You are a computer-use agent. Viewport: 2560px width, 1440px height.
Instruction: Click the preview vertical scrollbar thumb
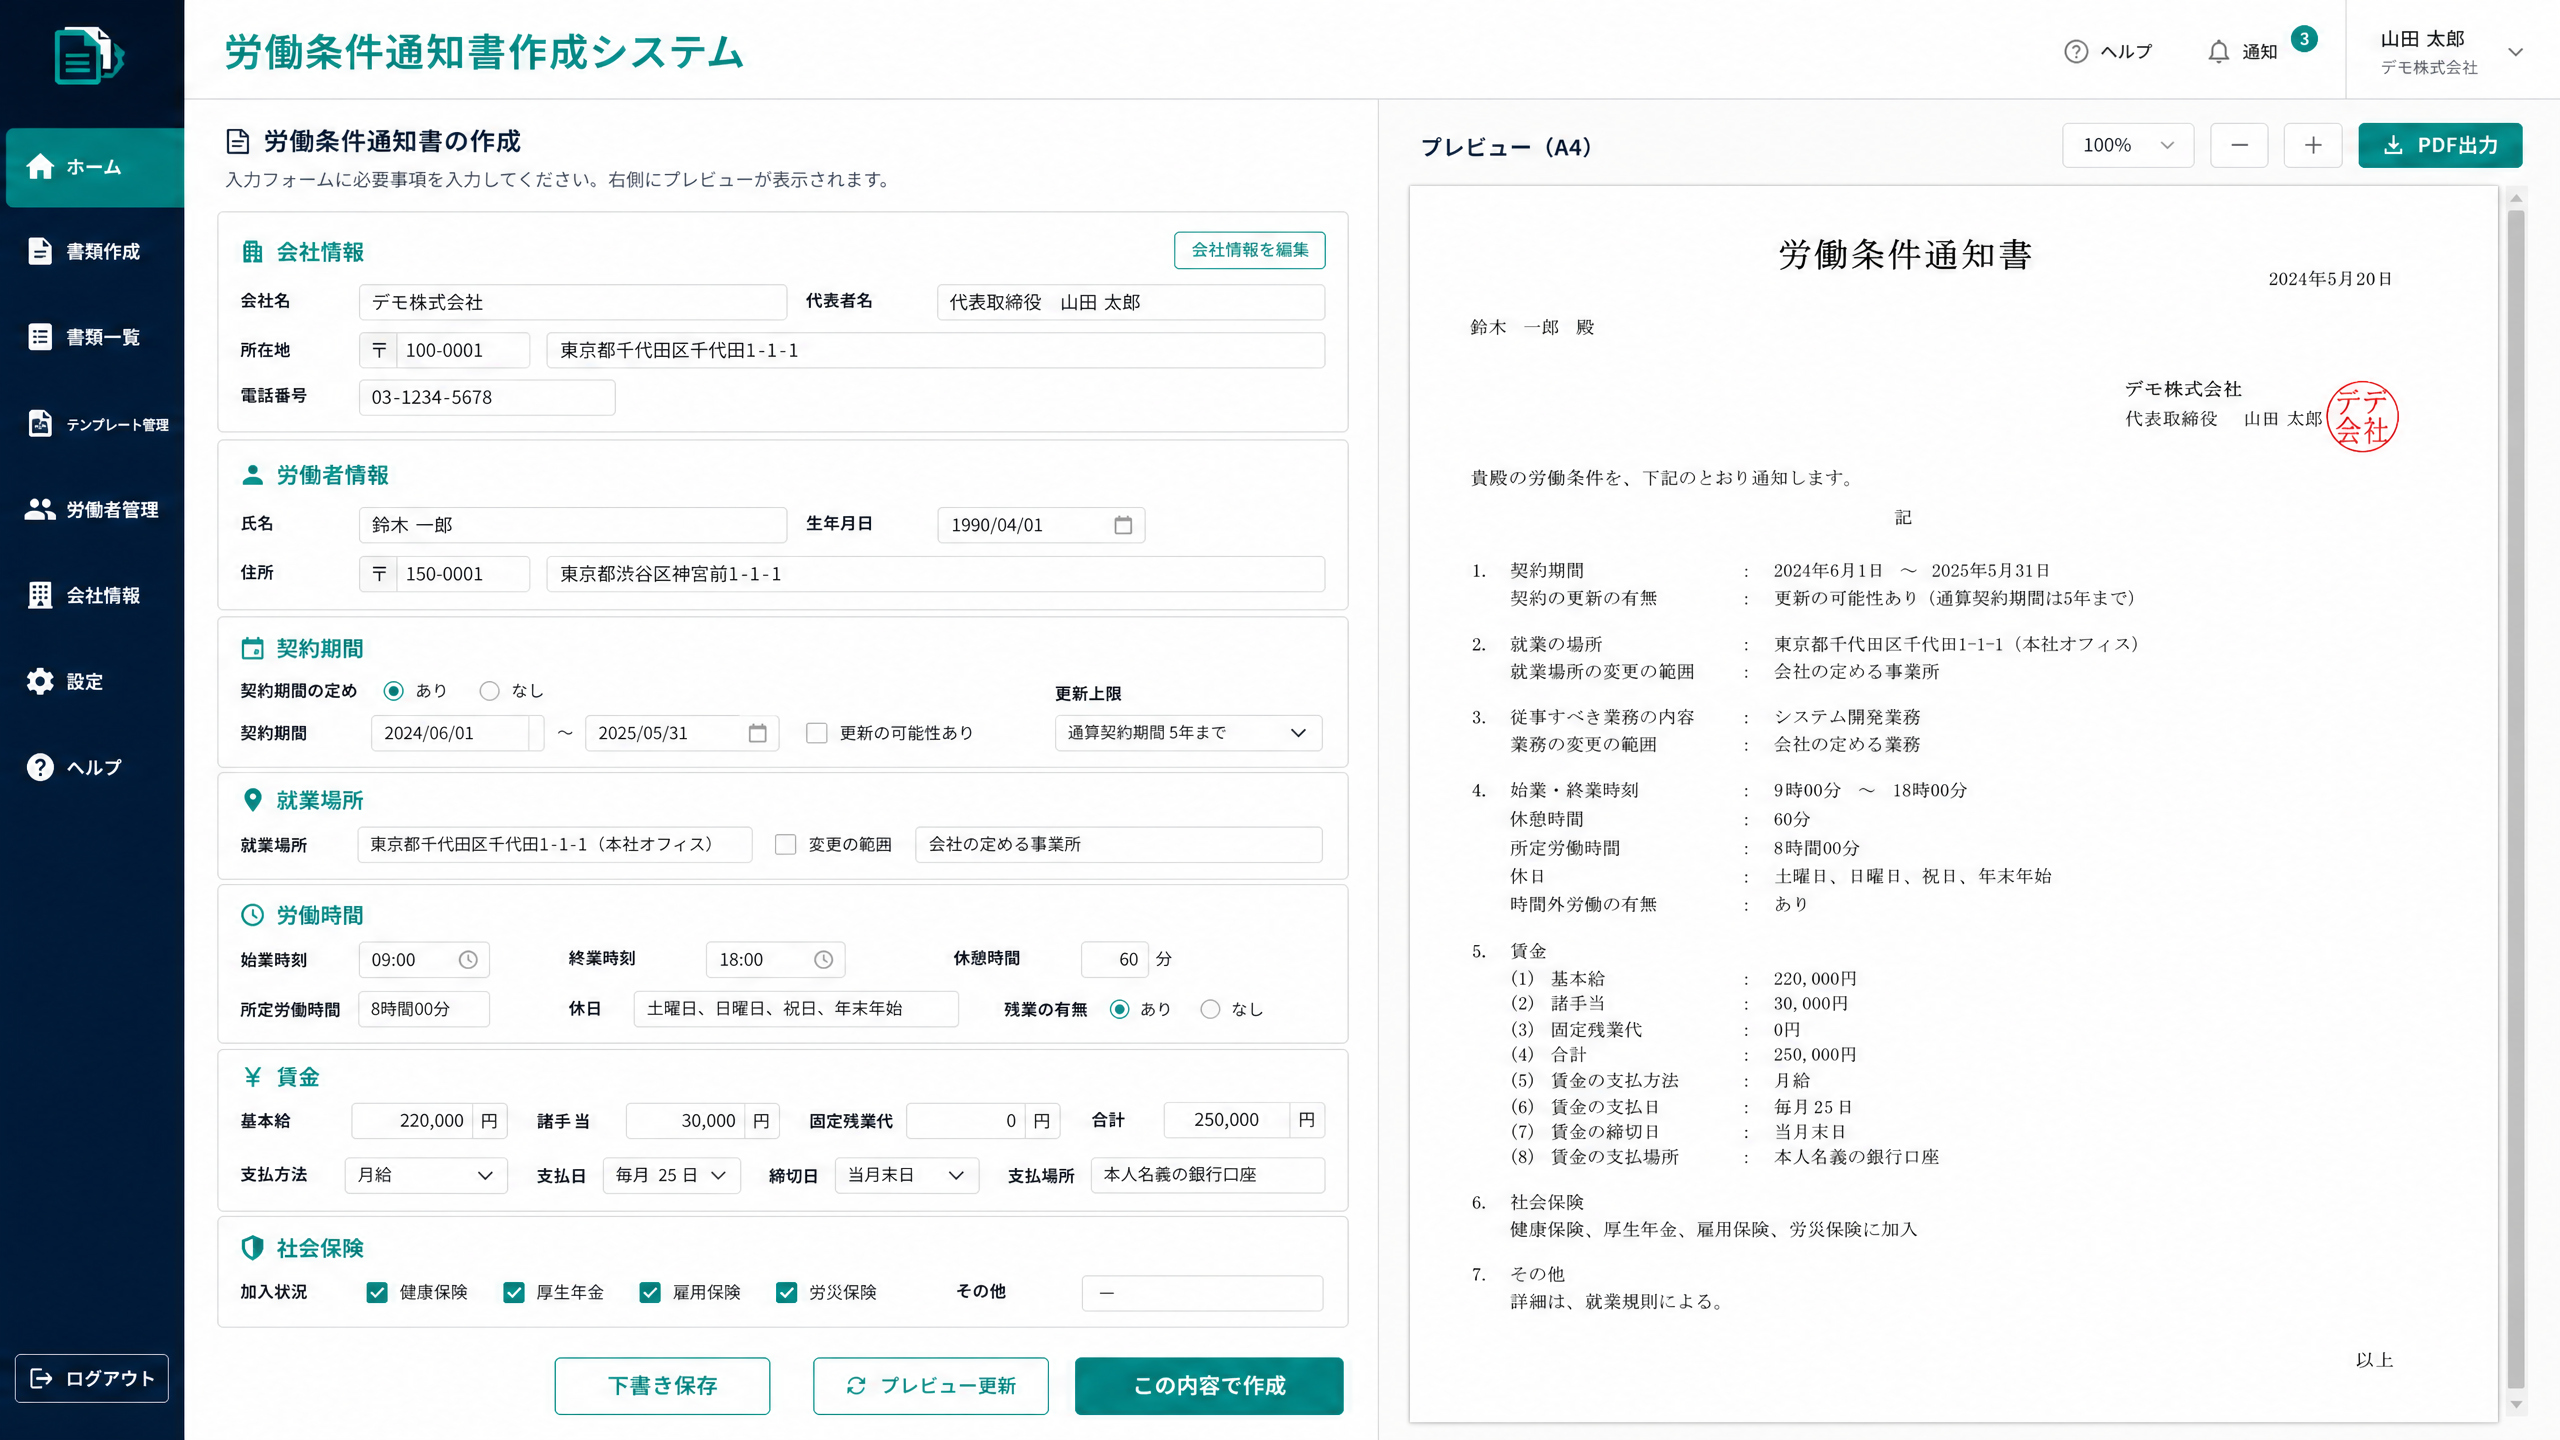[x=2516, y=800]
